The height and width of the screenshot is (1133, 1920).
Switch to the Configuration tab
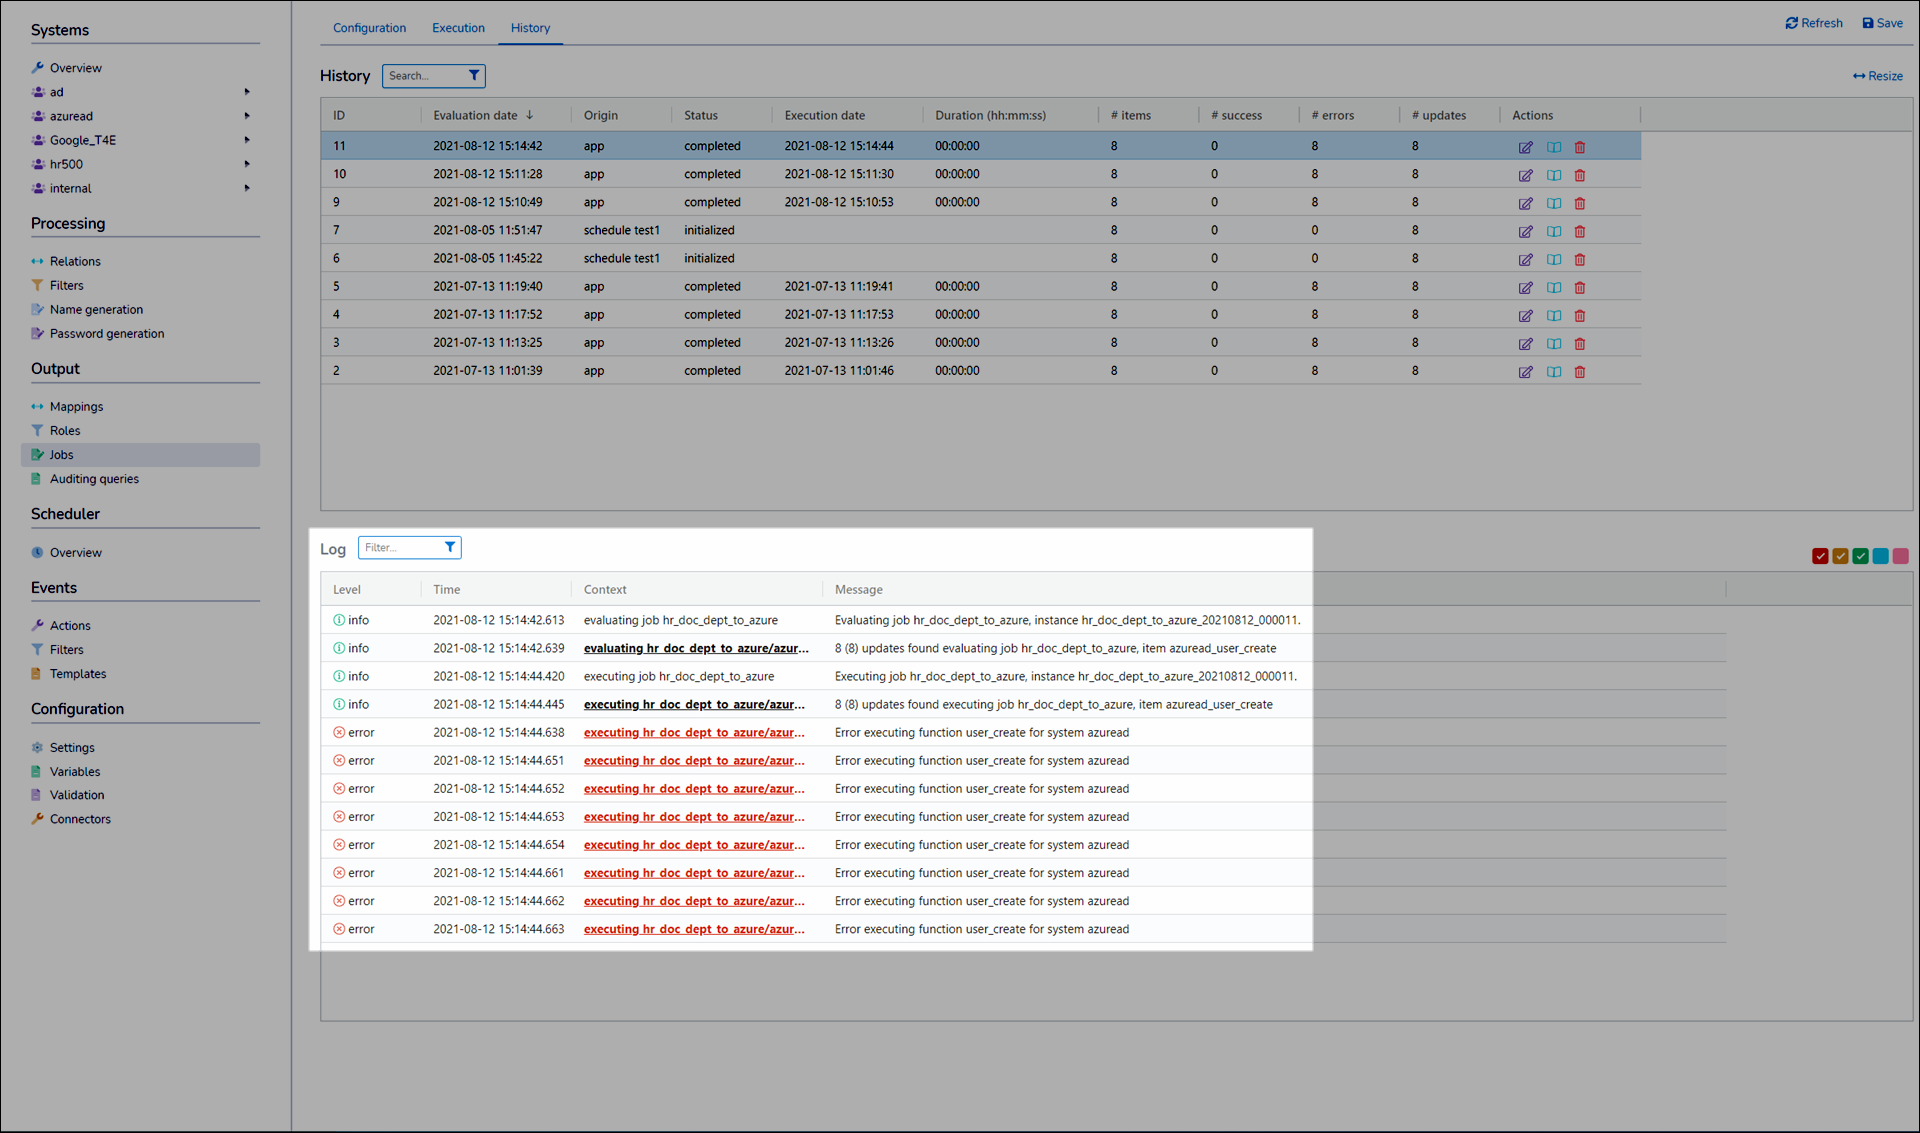tap(369, 28)
